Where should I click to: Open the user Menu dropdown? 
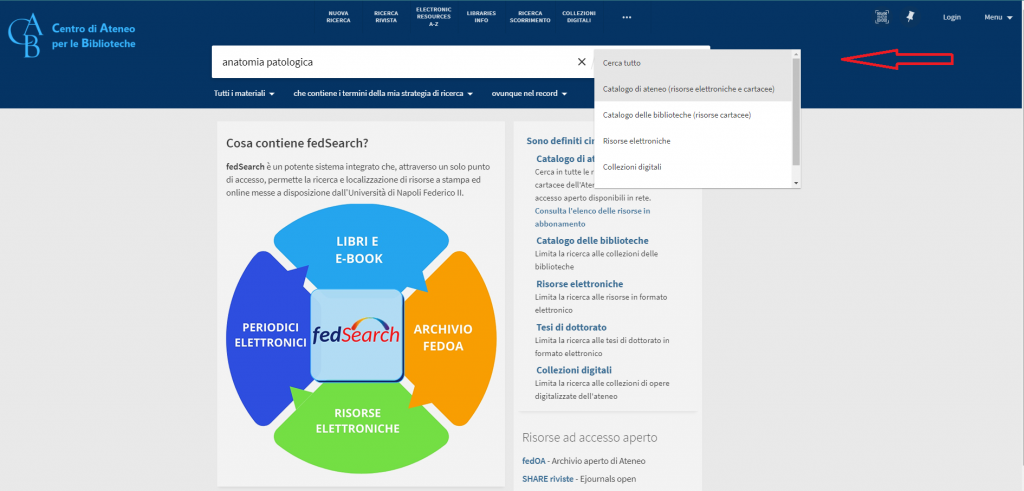[x=996, y=17]
